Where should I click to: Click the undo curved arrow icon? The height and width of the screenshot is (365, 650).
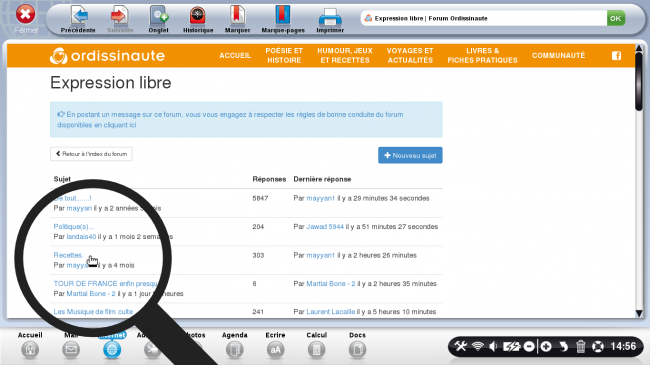(x=563, y=346)
